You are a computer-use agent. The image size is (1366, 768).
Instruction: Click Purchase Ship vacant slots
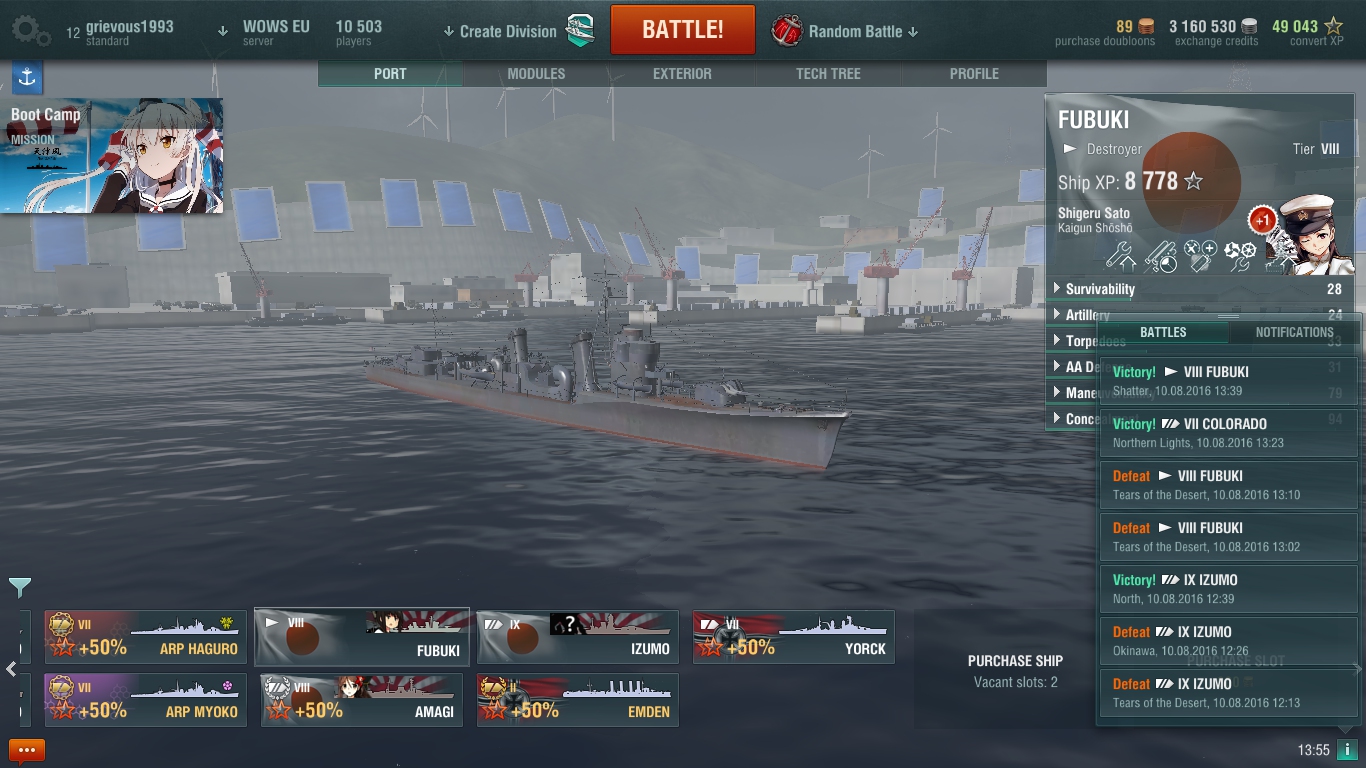(1015, 671)
